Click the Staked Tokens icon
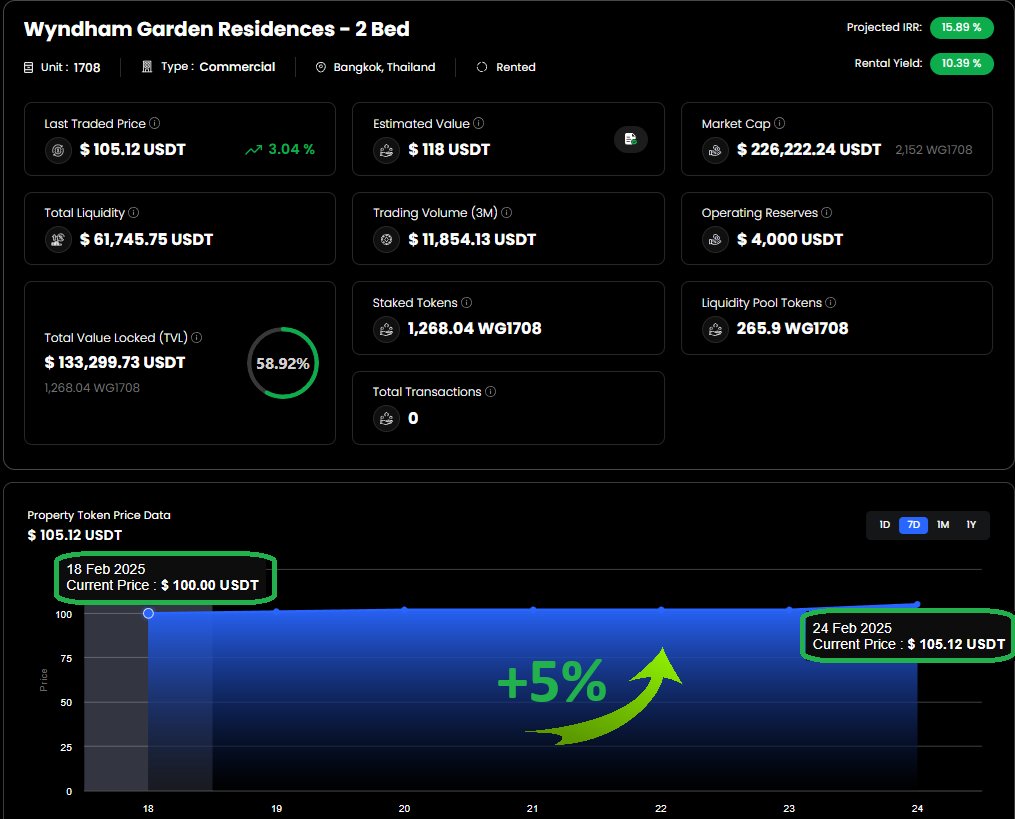Image resolution: width=1015 pixels, height=819 pixels. click(x=386, y=329)
